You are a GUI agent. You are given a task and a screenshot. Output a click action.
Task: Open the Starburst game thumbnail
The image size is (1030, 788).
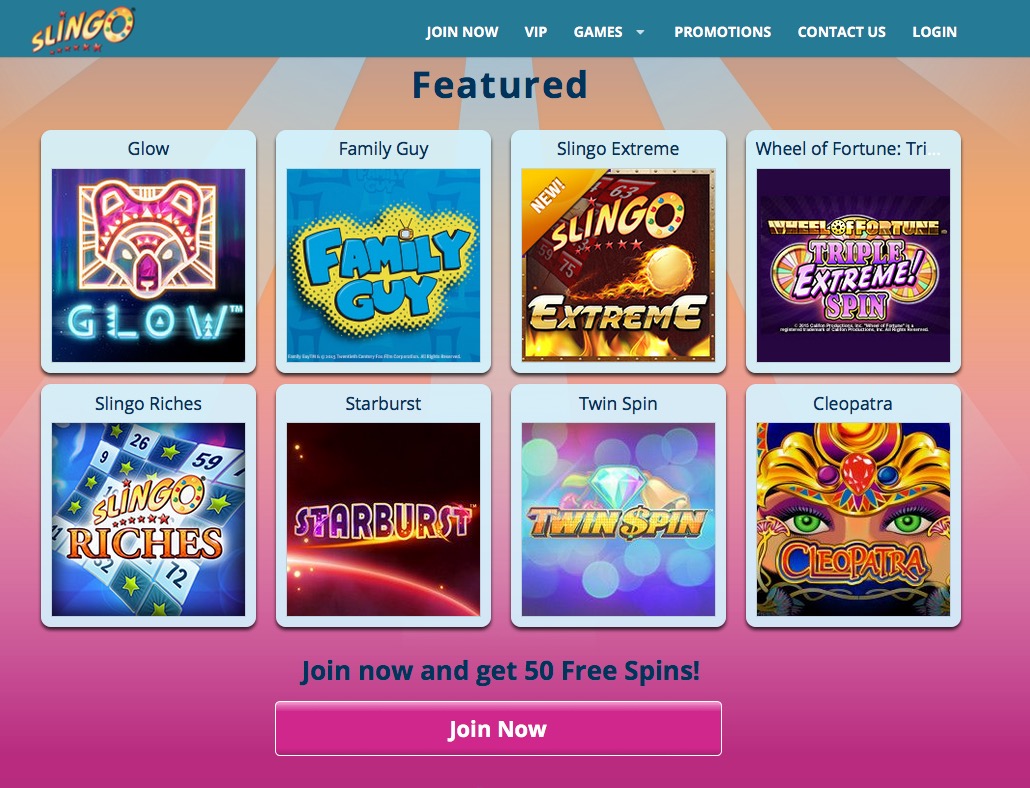click(384, 519)
